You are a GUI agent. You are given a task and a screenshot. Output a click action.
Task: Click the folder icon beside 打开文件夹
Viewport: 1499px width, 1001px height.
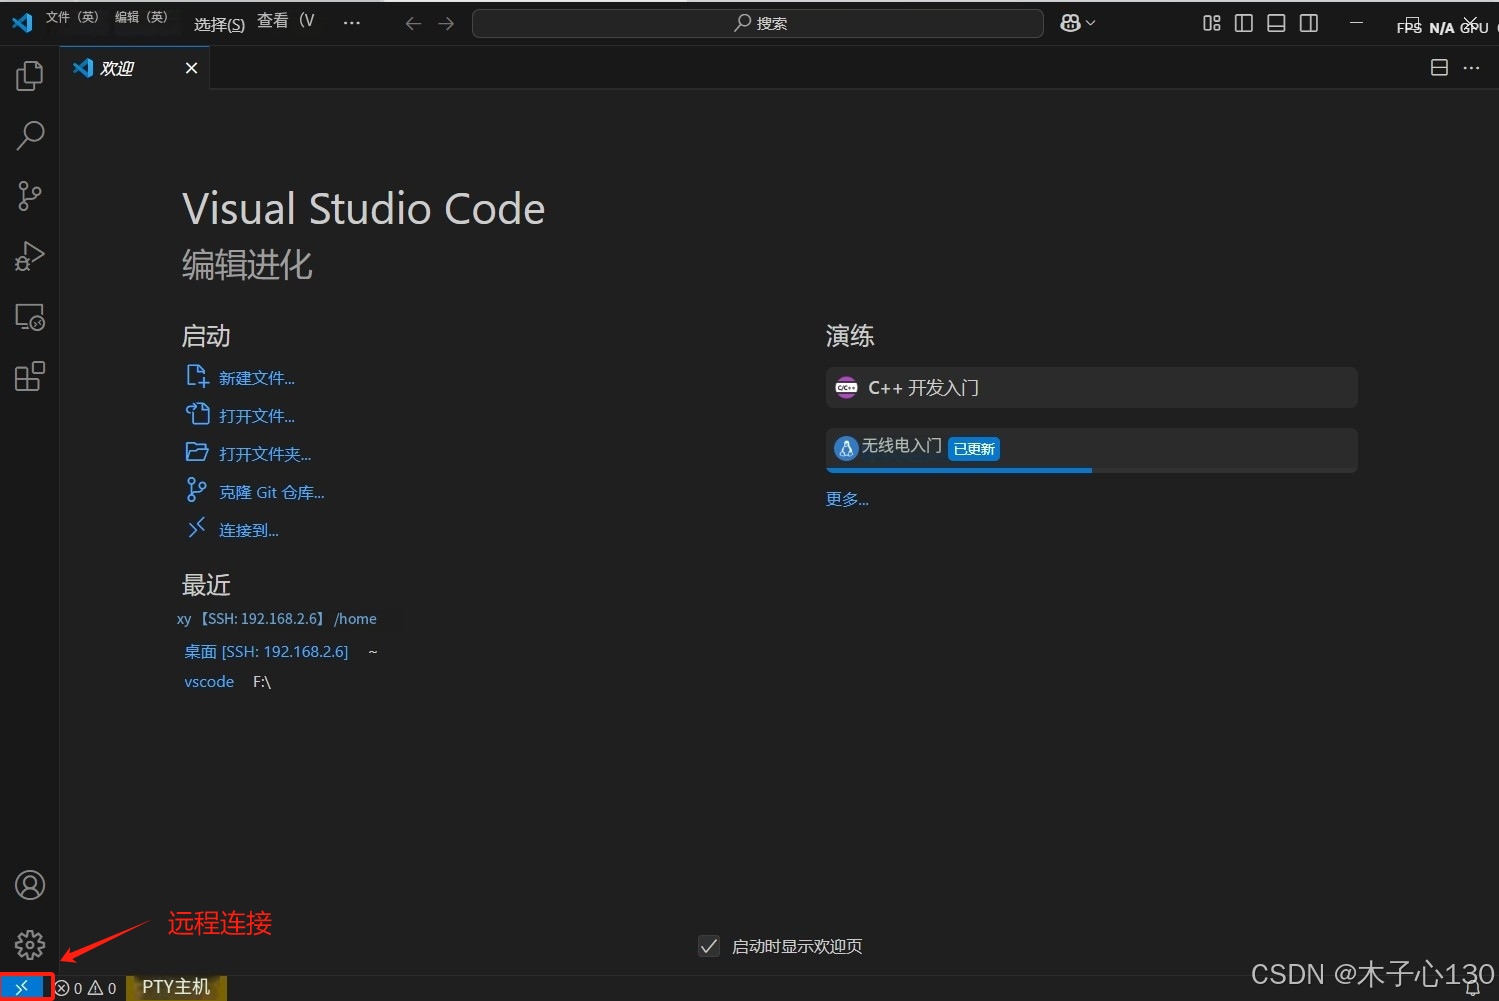197,452
